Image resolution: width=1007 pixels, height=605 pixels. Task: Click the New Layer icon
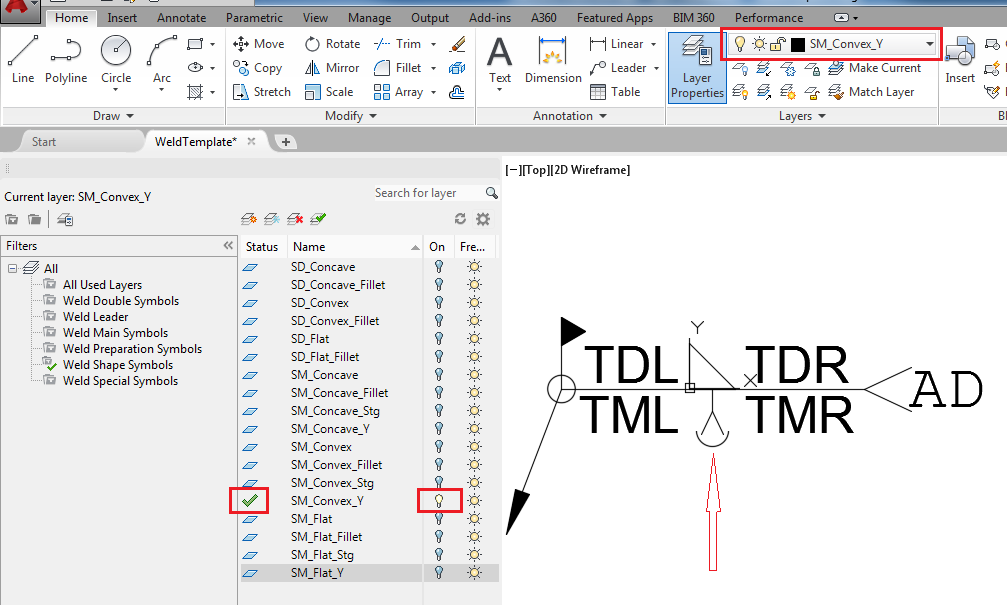pyautogui.click(x=249, y=219)
